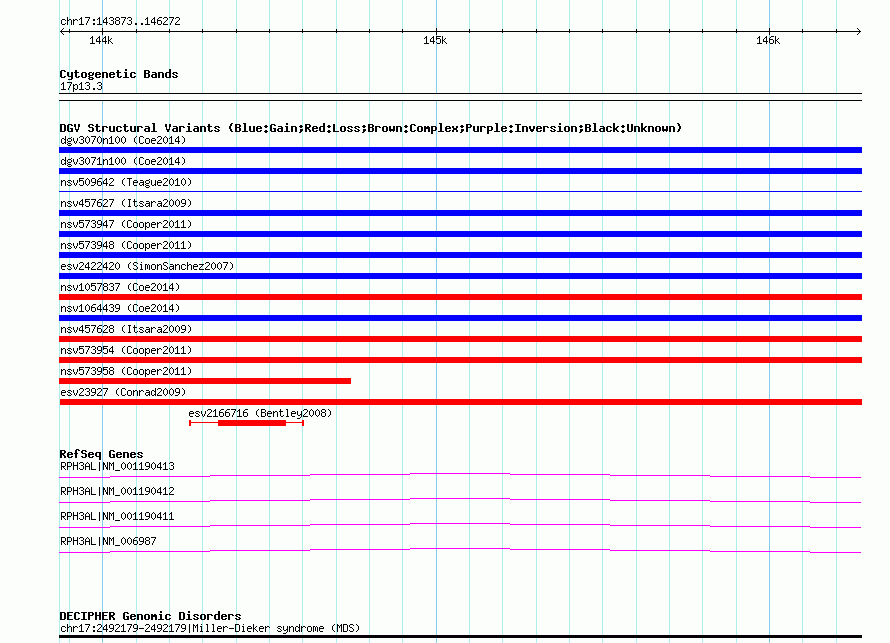890x643 pixels.
Task: Open nsv509642 (Teague2010) variant label
Action: 126,182
